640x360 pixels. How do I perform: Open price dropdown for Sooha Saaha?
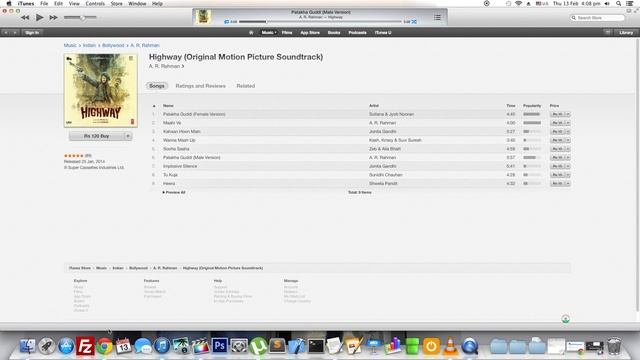coord(568,149)
